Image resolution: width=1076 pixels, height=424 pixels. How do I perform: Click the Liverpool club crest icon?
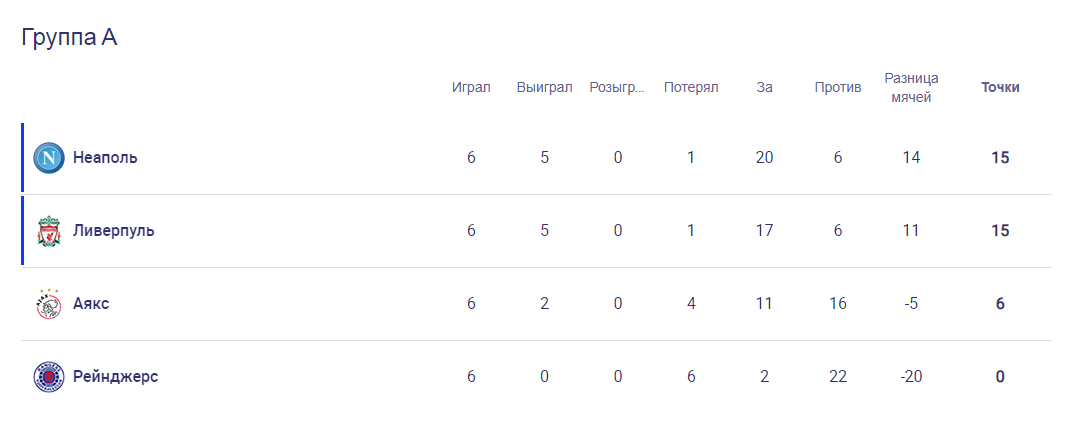49,231
